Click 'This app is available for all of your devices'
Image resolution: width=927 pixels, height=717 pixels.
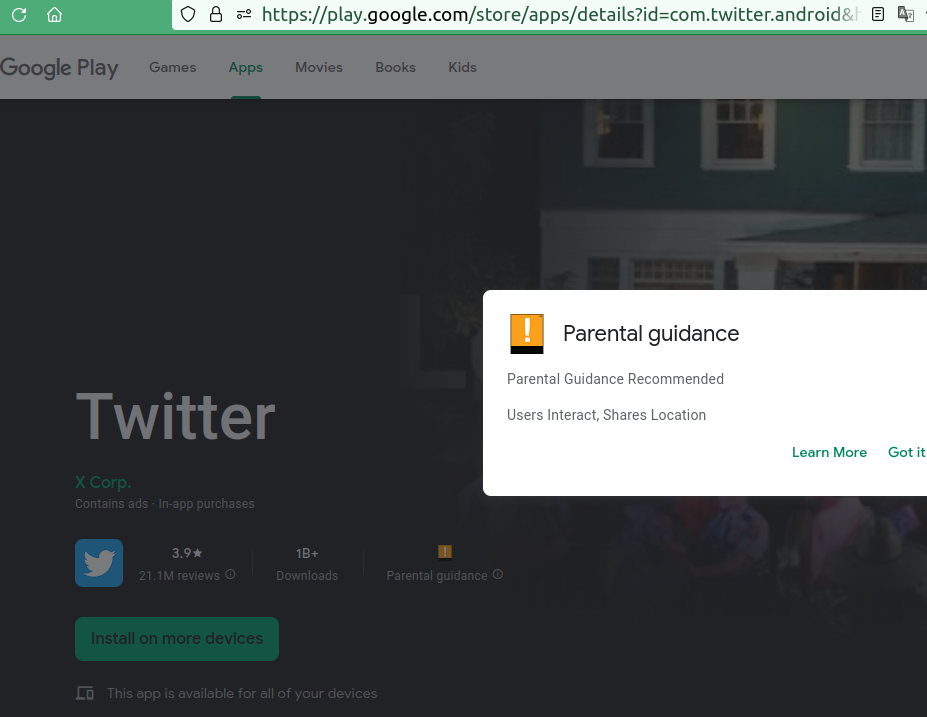[242, 693]
